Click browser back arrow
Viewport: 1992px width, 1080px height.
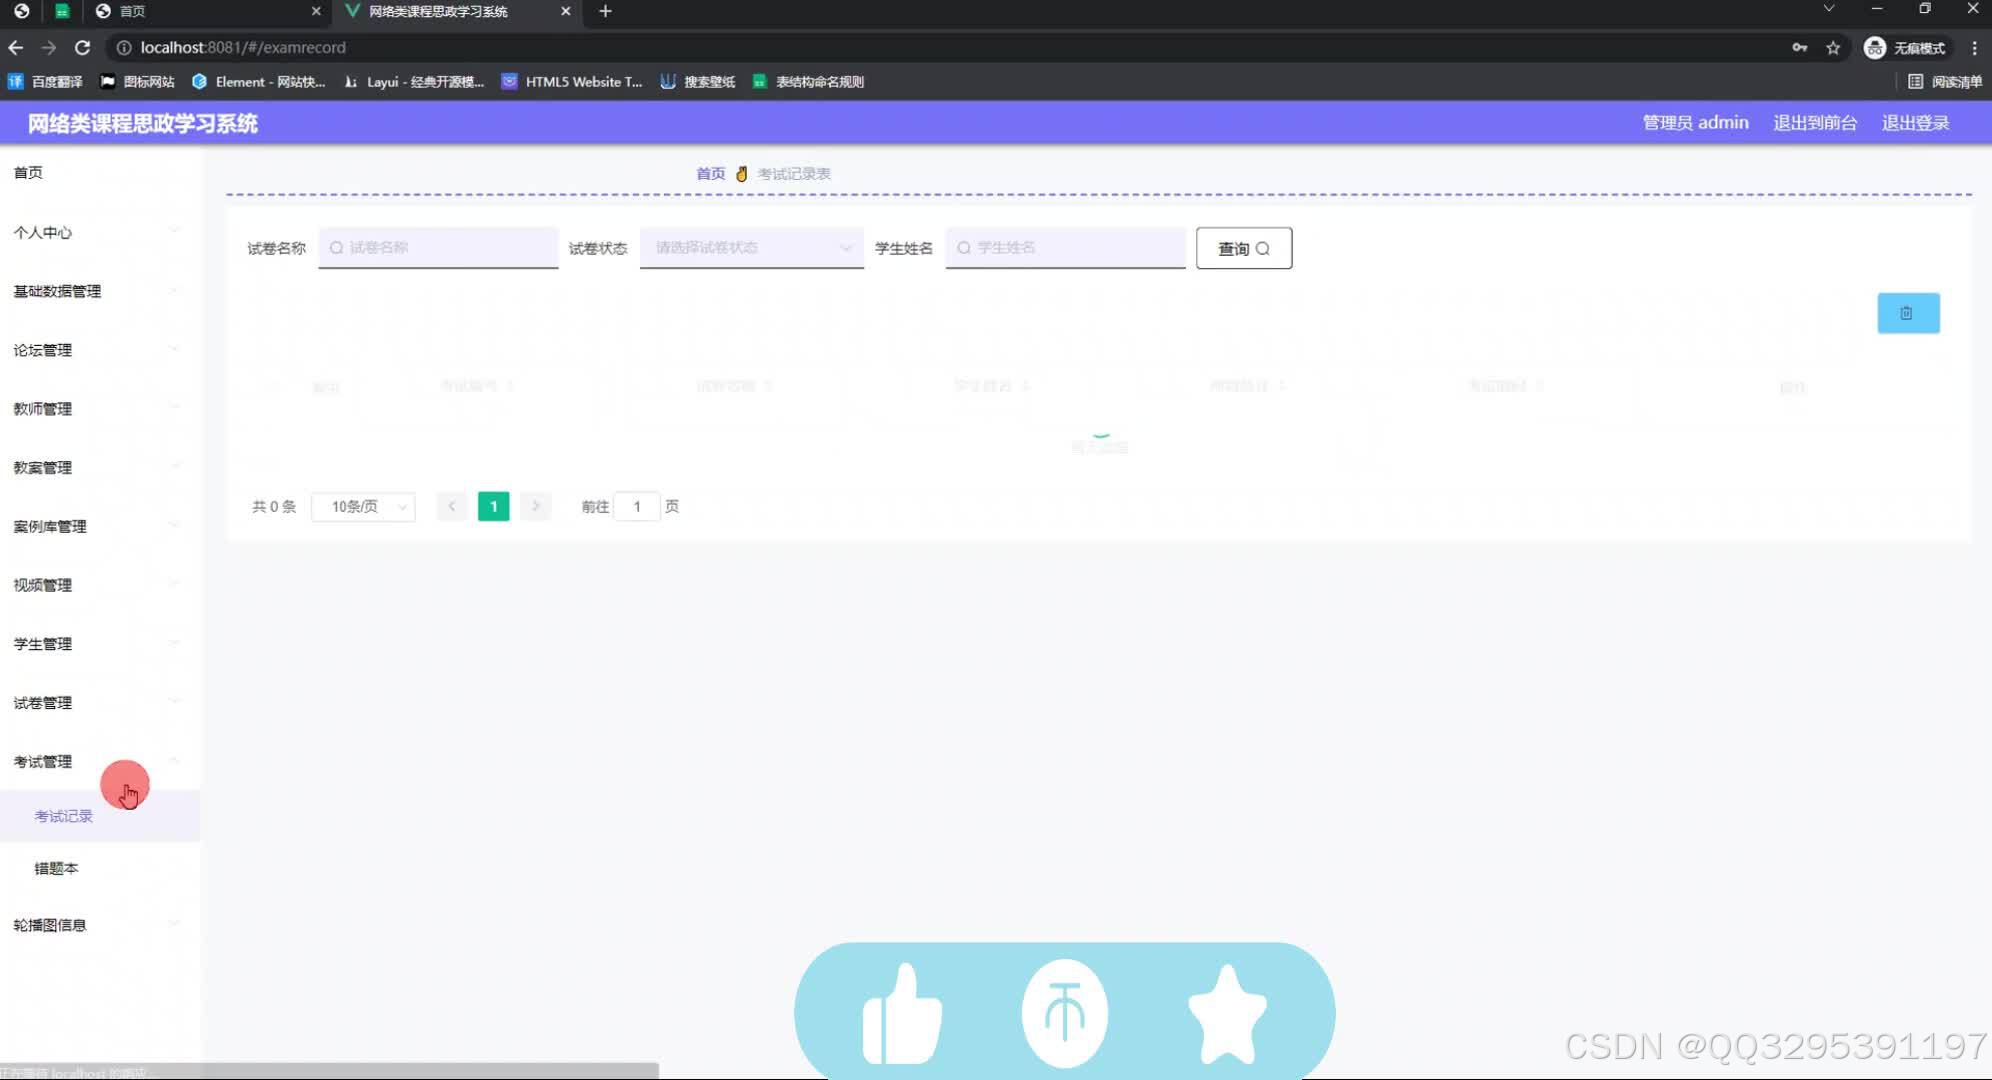coord(16,48)
